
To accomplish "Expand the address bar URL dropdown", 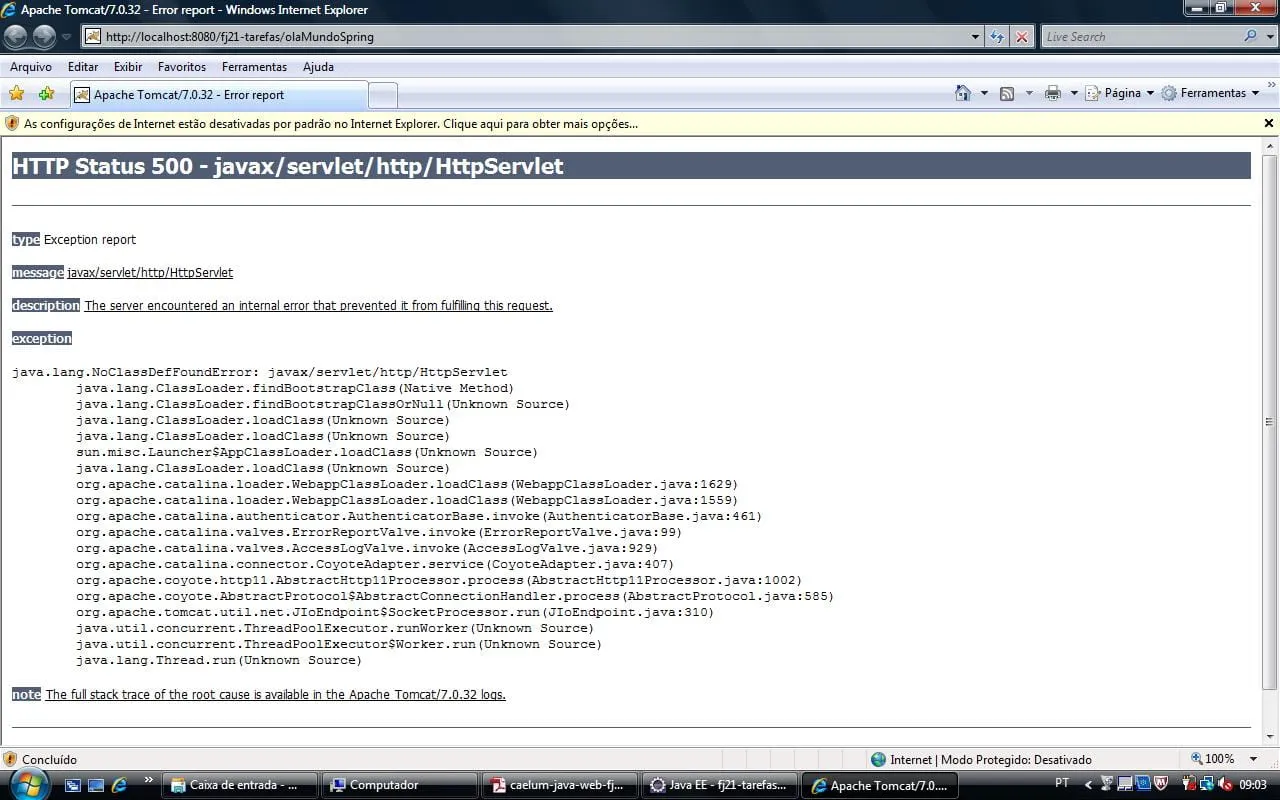I will (x=976, y=37).
